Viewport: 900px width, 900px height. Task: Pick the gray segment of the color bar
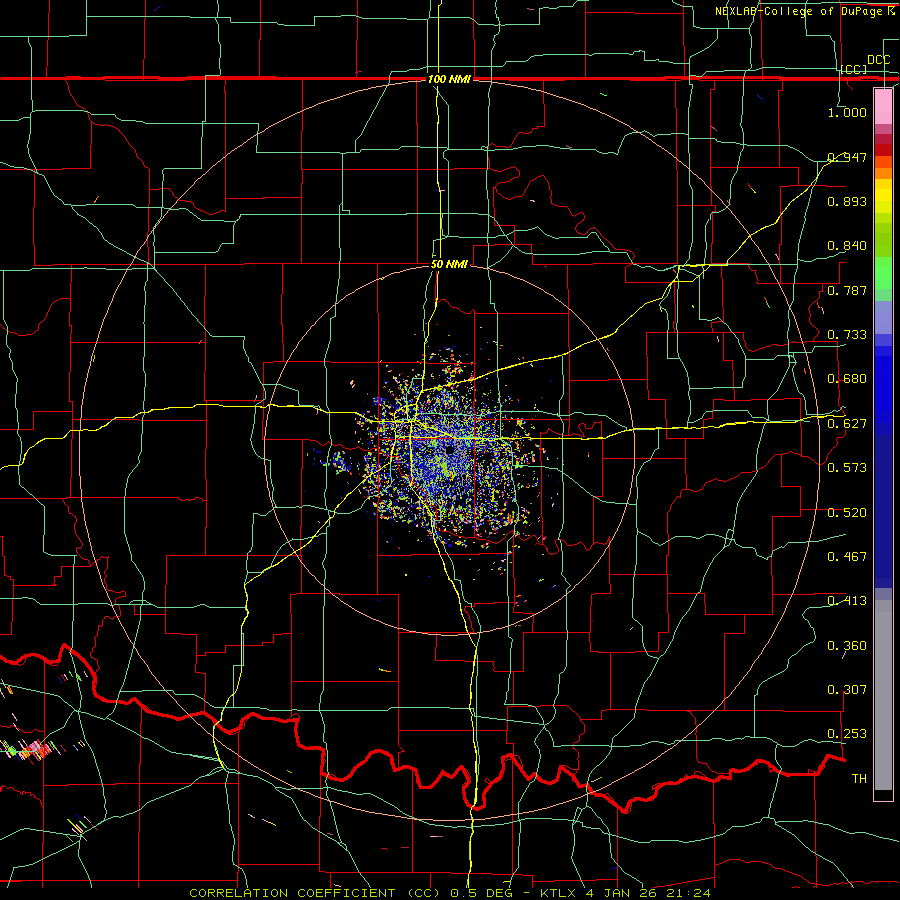[x=883, y=695]
